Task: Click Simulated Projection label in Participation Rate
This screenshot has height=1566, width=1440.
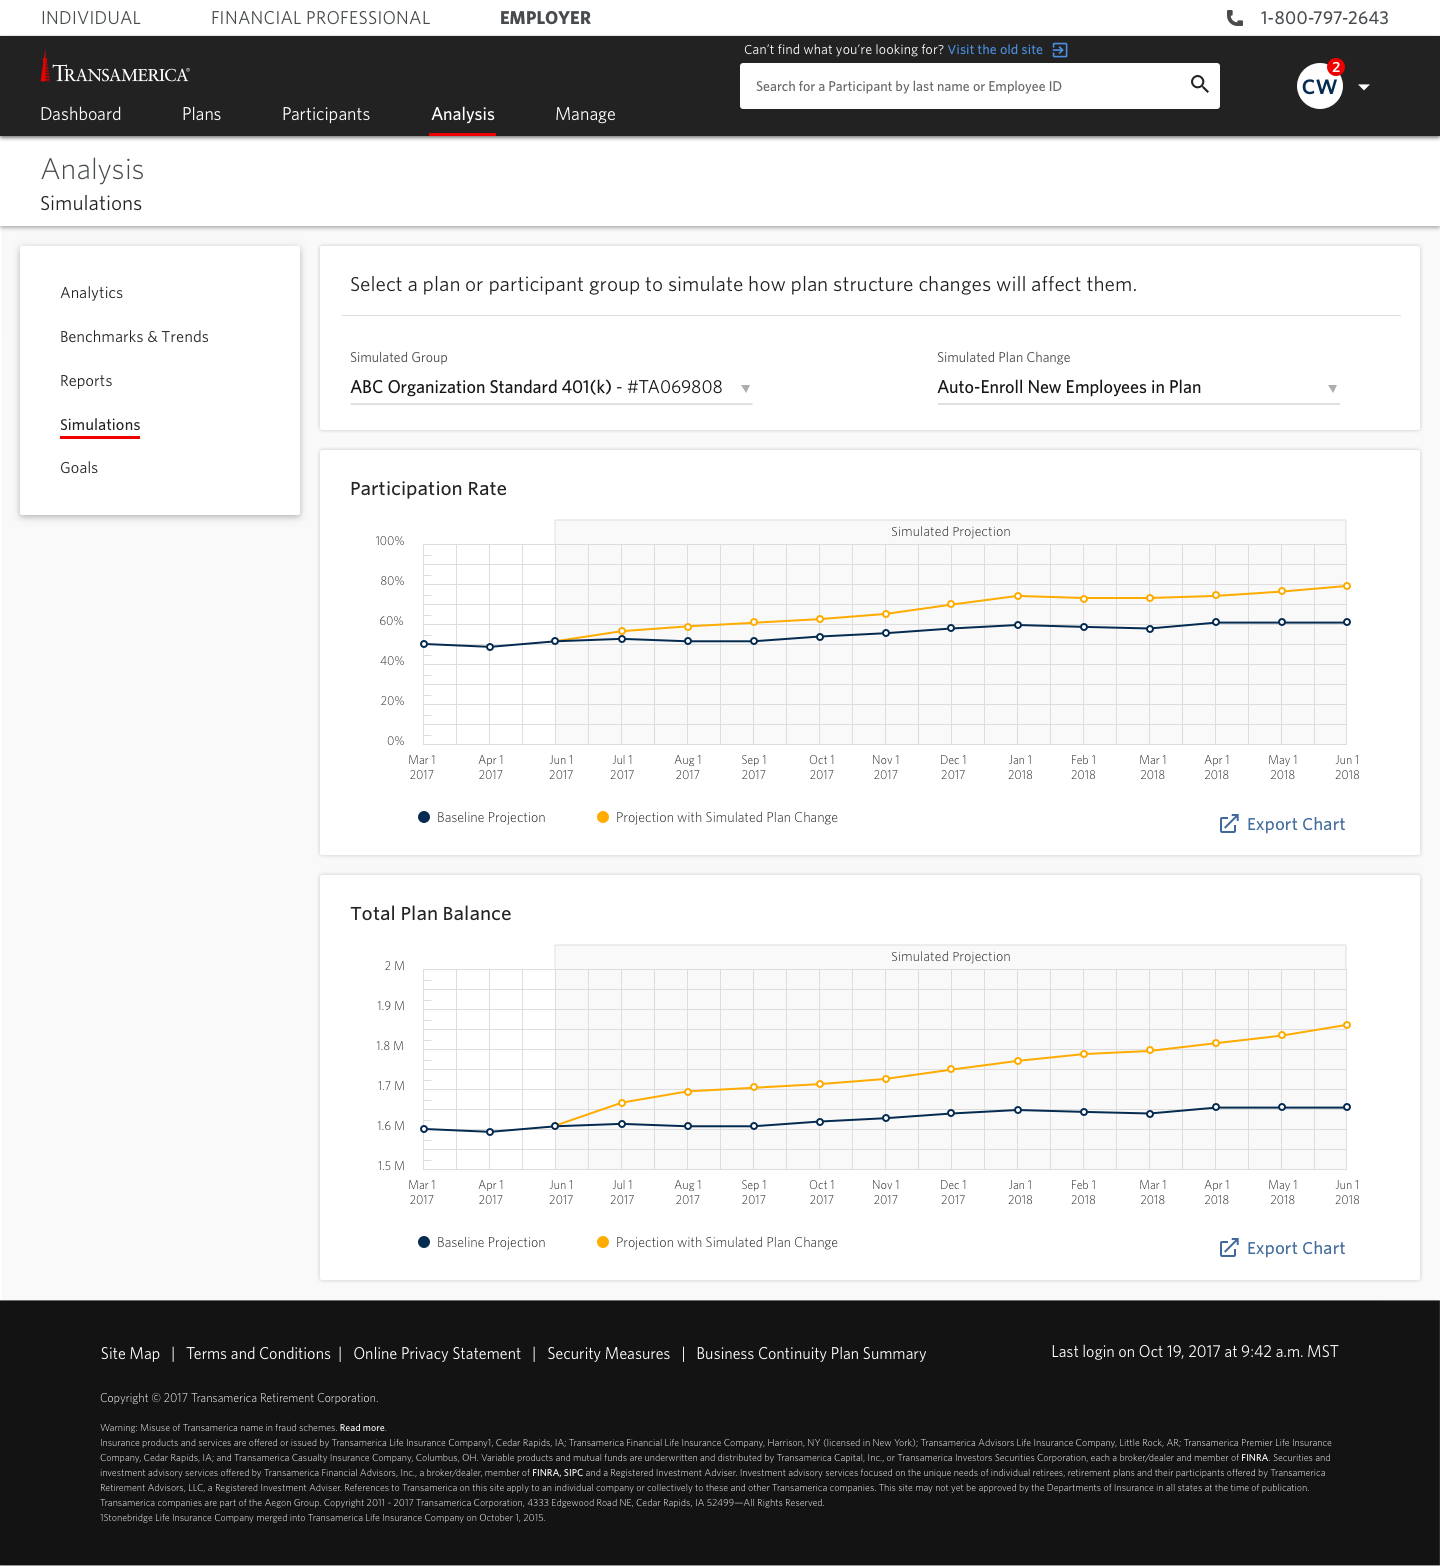Action: pyautogui.click(x=950, y=532)
